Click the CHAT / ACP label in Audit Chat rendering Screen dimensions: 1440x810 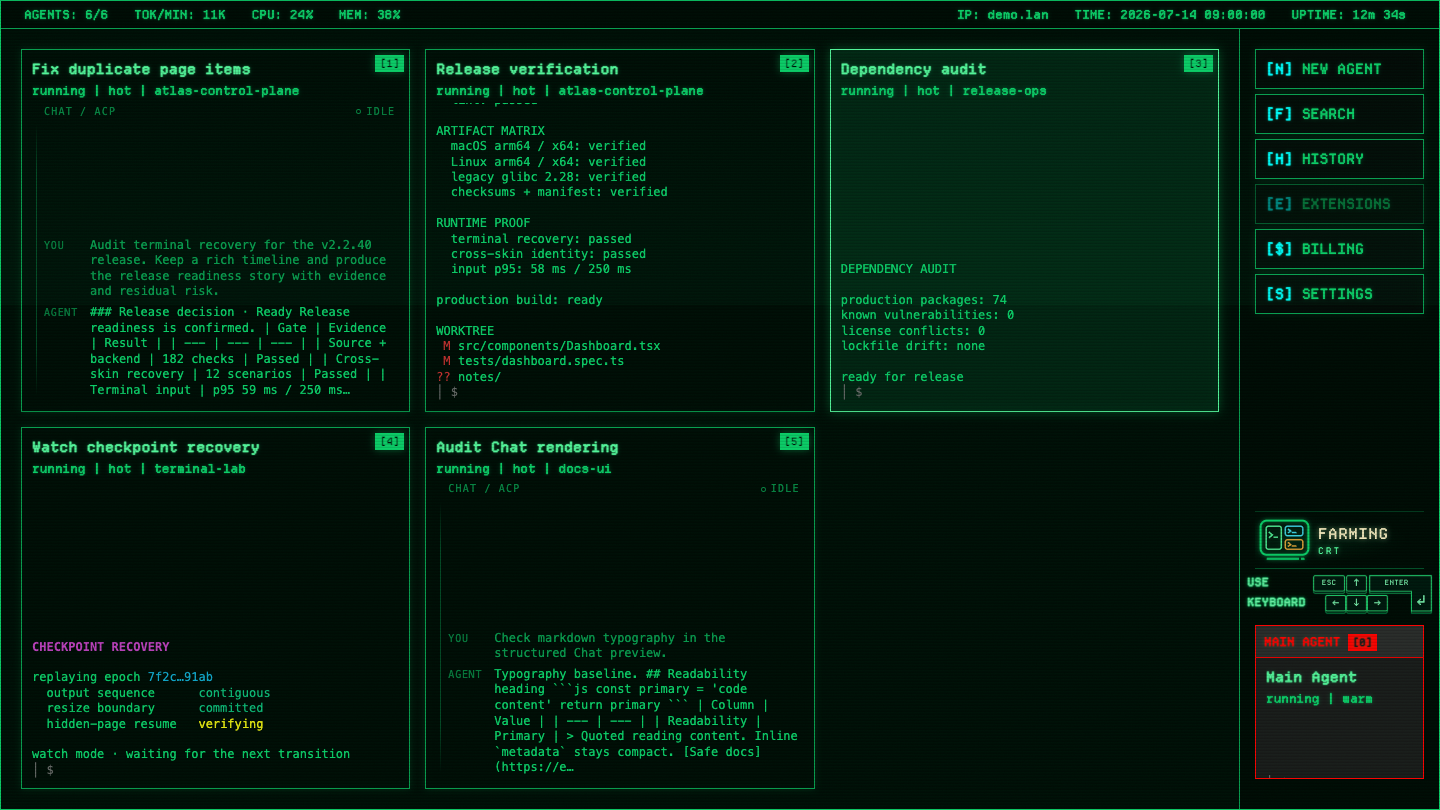tap(484, 489)
